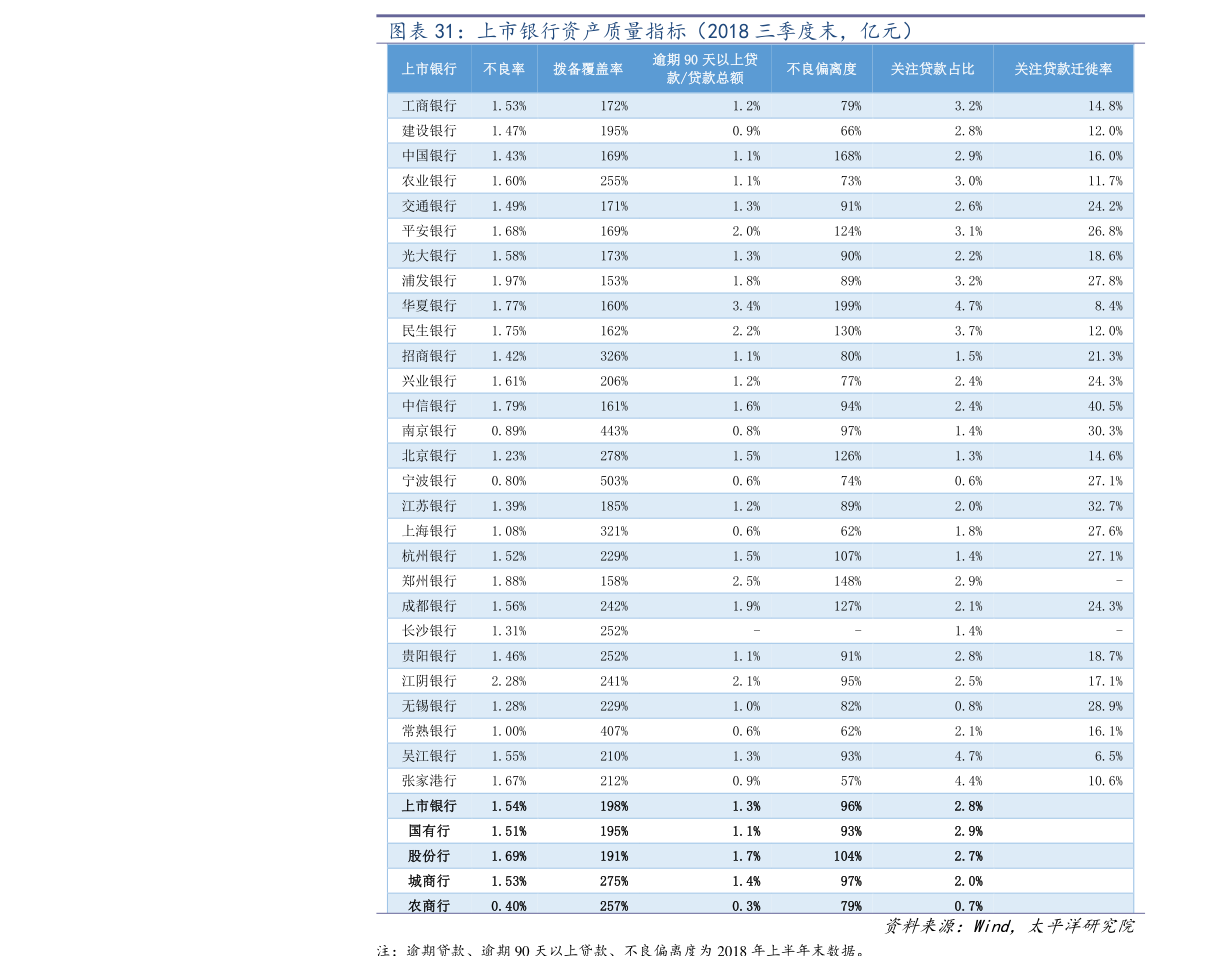This screenshot has width=1225, height=956.
Task: Select the 关注贷款占比 header cell
Action: 932,69
